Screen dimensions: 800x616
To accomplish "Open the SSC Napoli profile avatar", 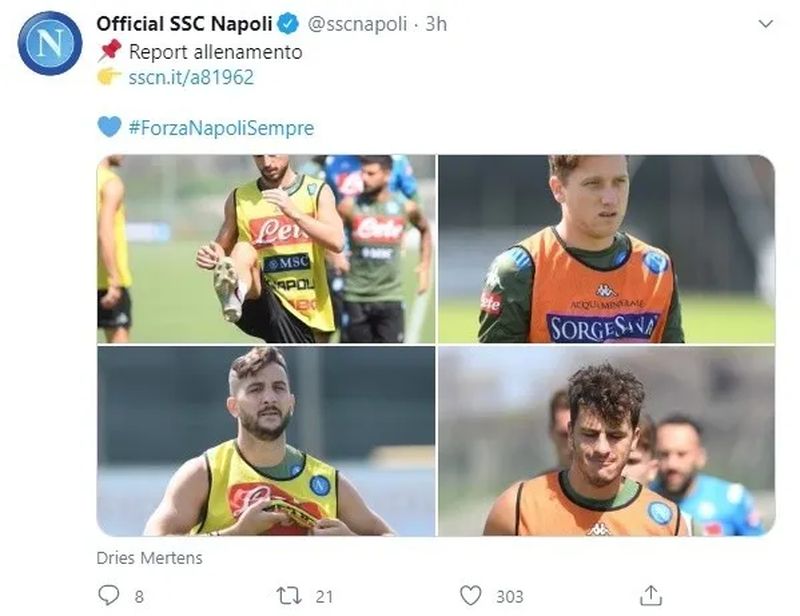I will pos(50,42).
